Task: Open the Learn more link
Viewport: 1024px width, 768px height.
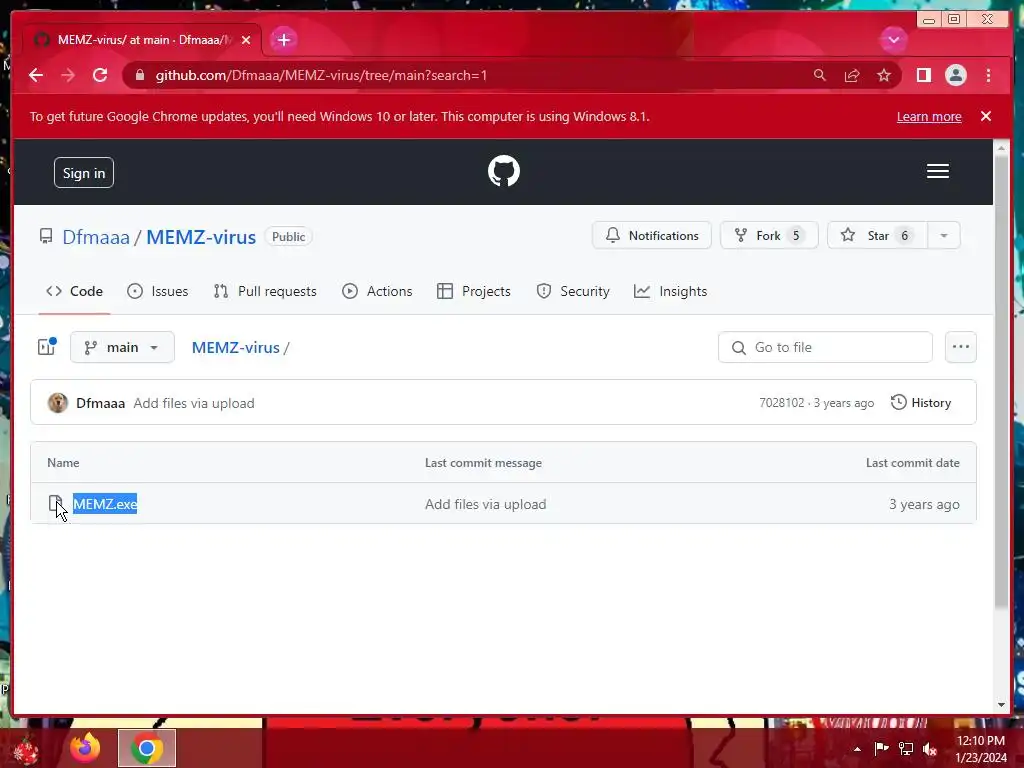Action: point(929,116)
